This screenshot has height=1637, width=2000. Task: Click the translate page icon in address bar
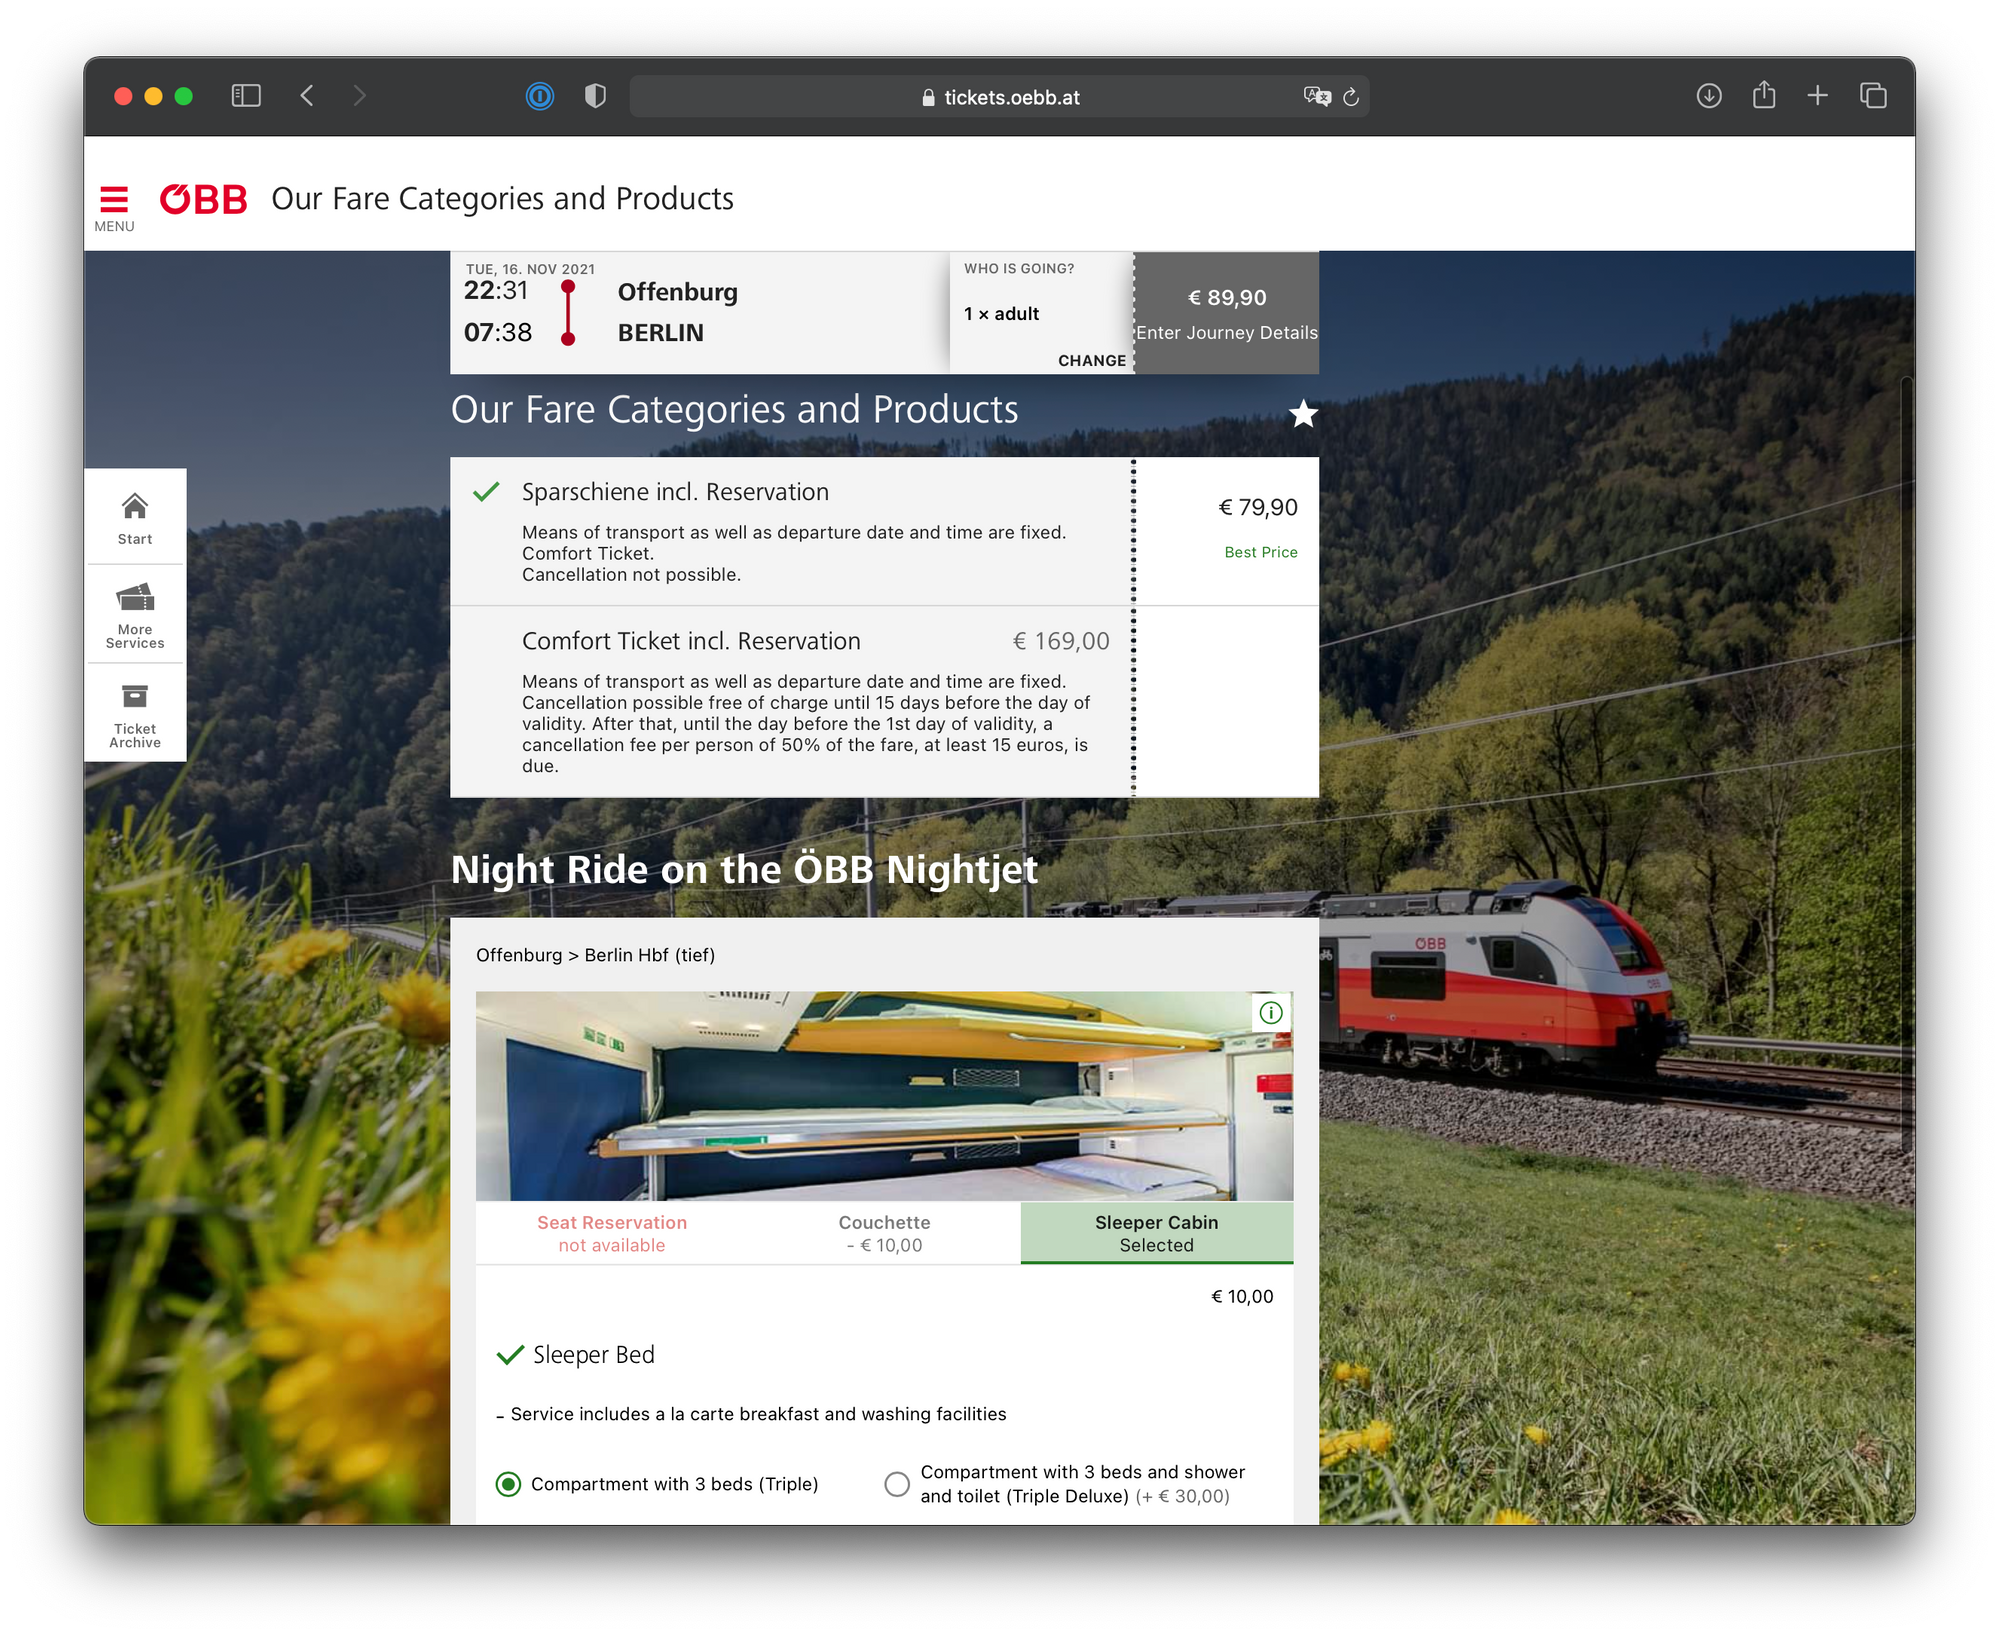(1317, 96)
